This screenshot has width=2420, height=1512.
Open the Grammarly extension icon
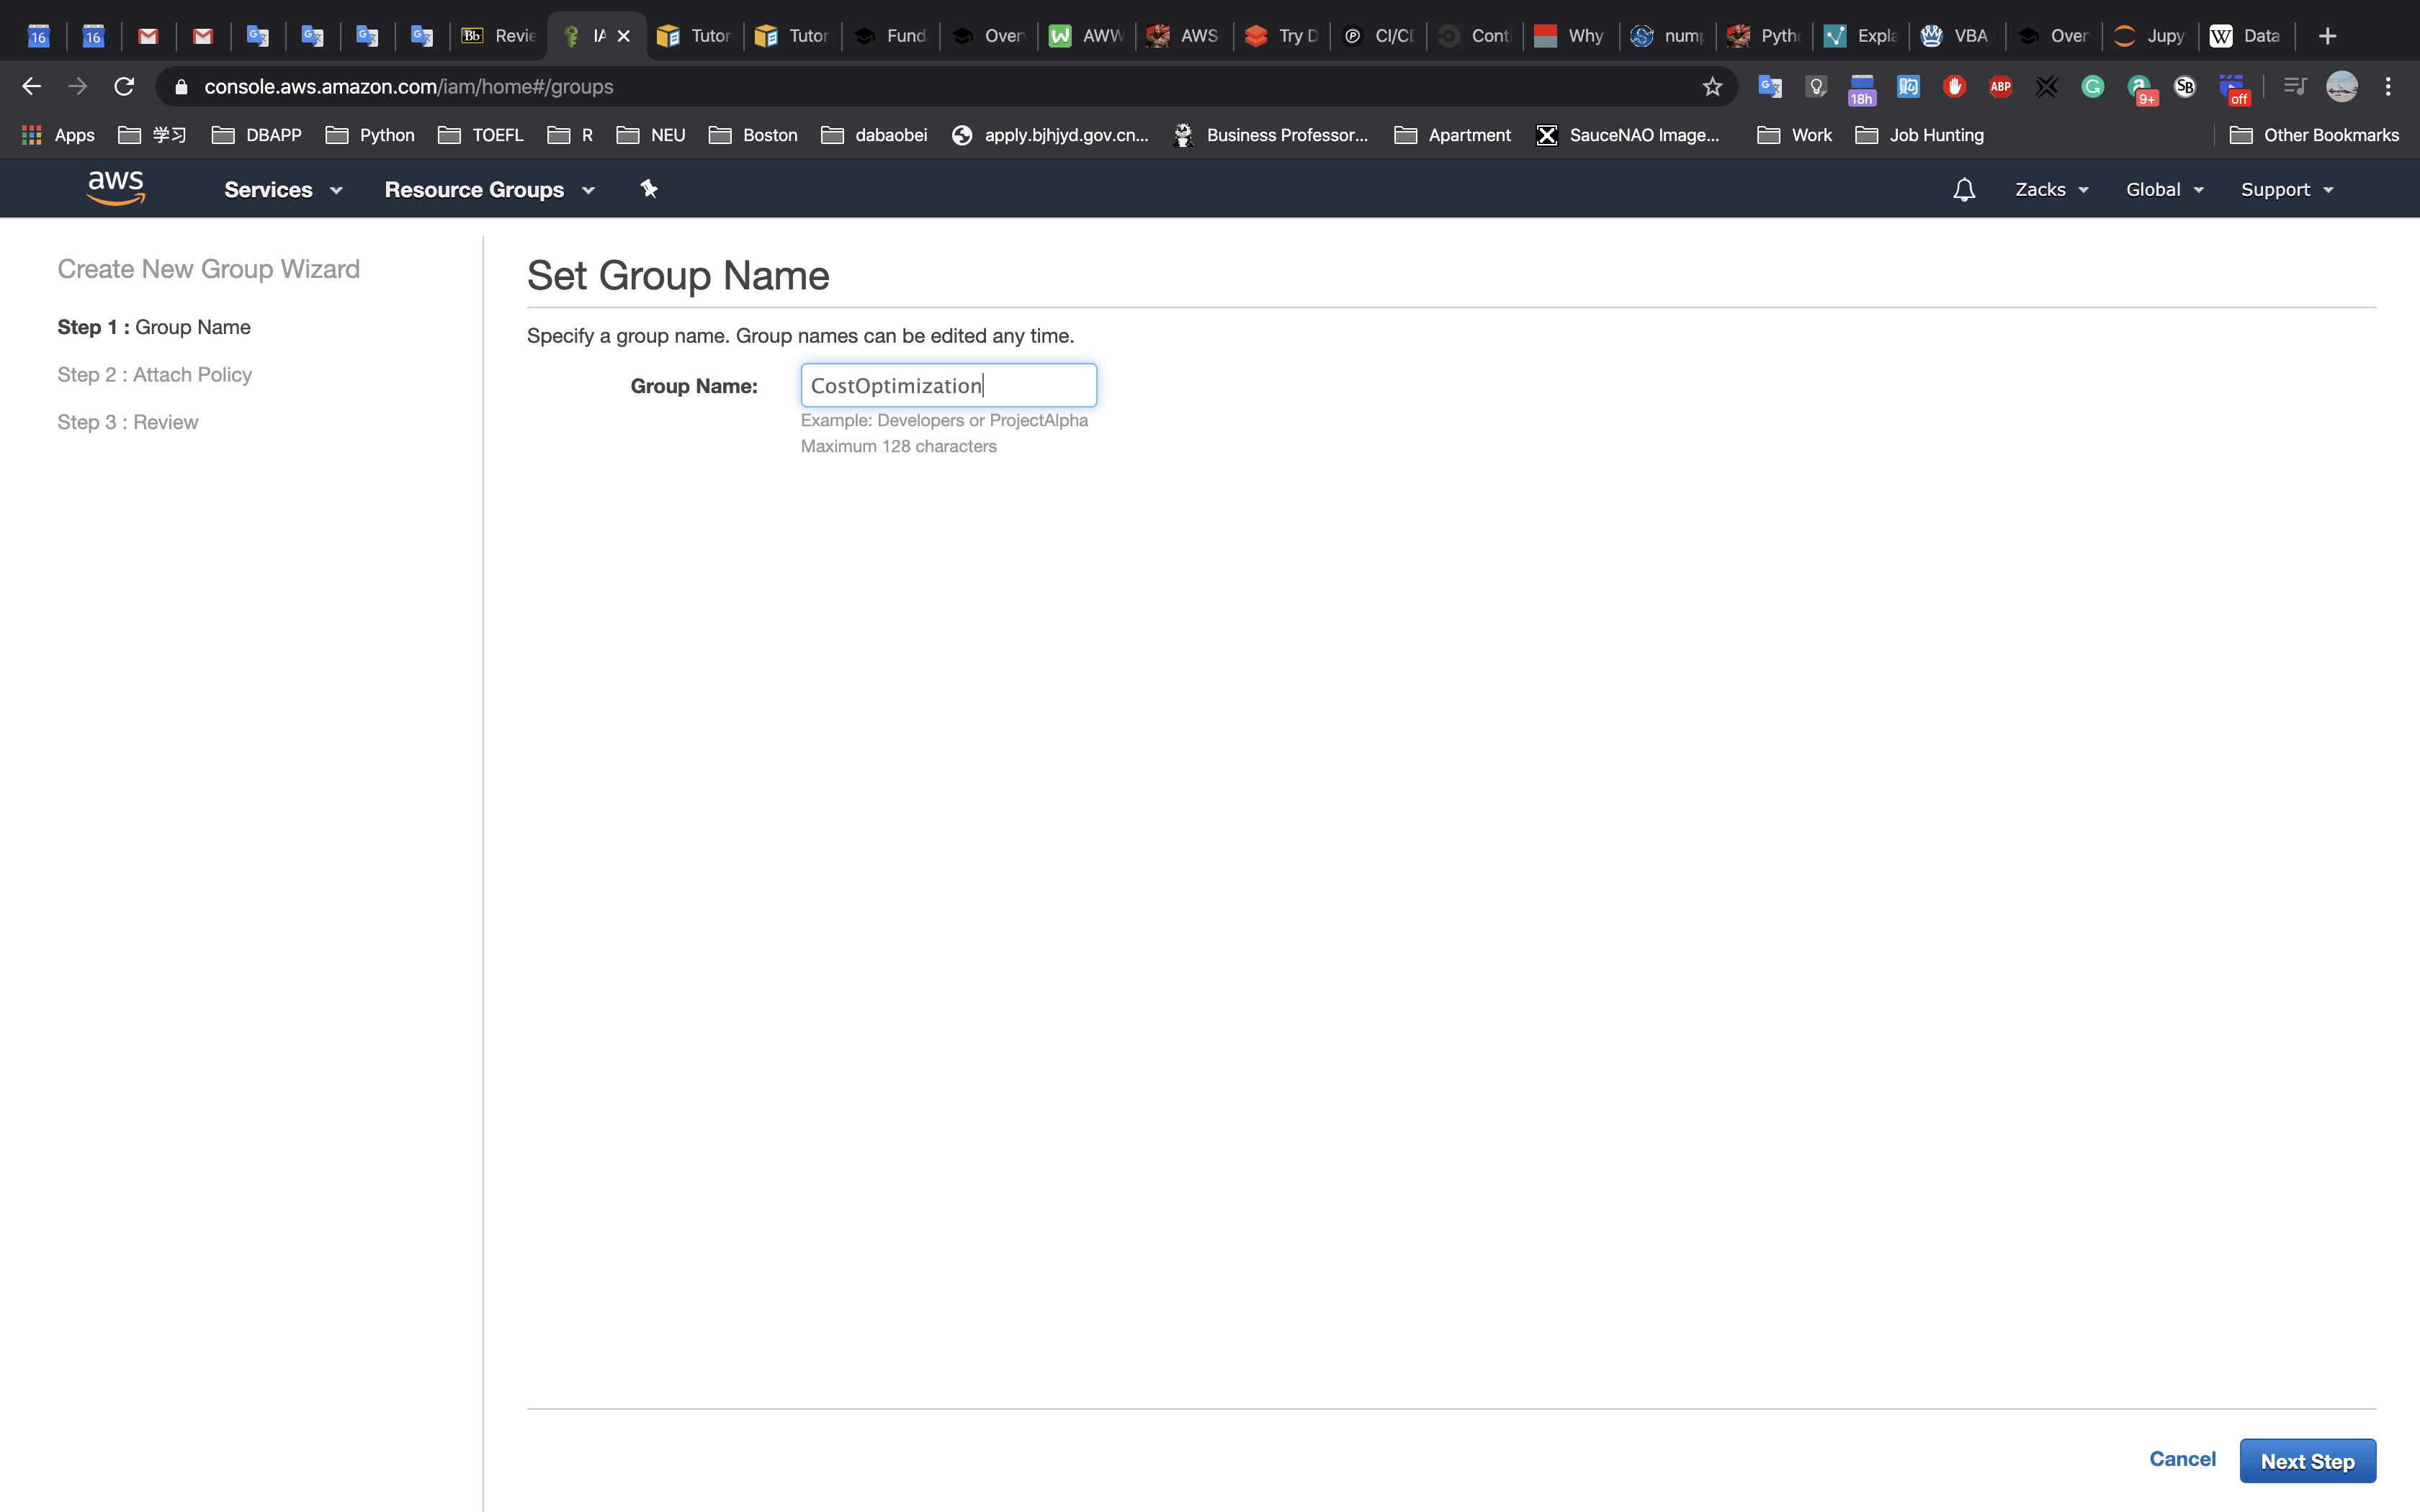[2093, 87]
